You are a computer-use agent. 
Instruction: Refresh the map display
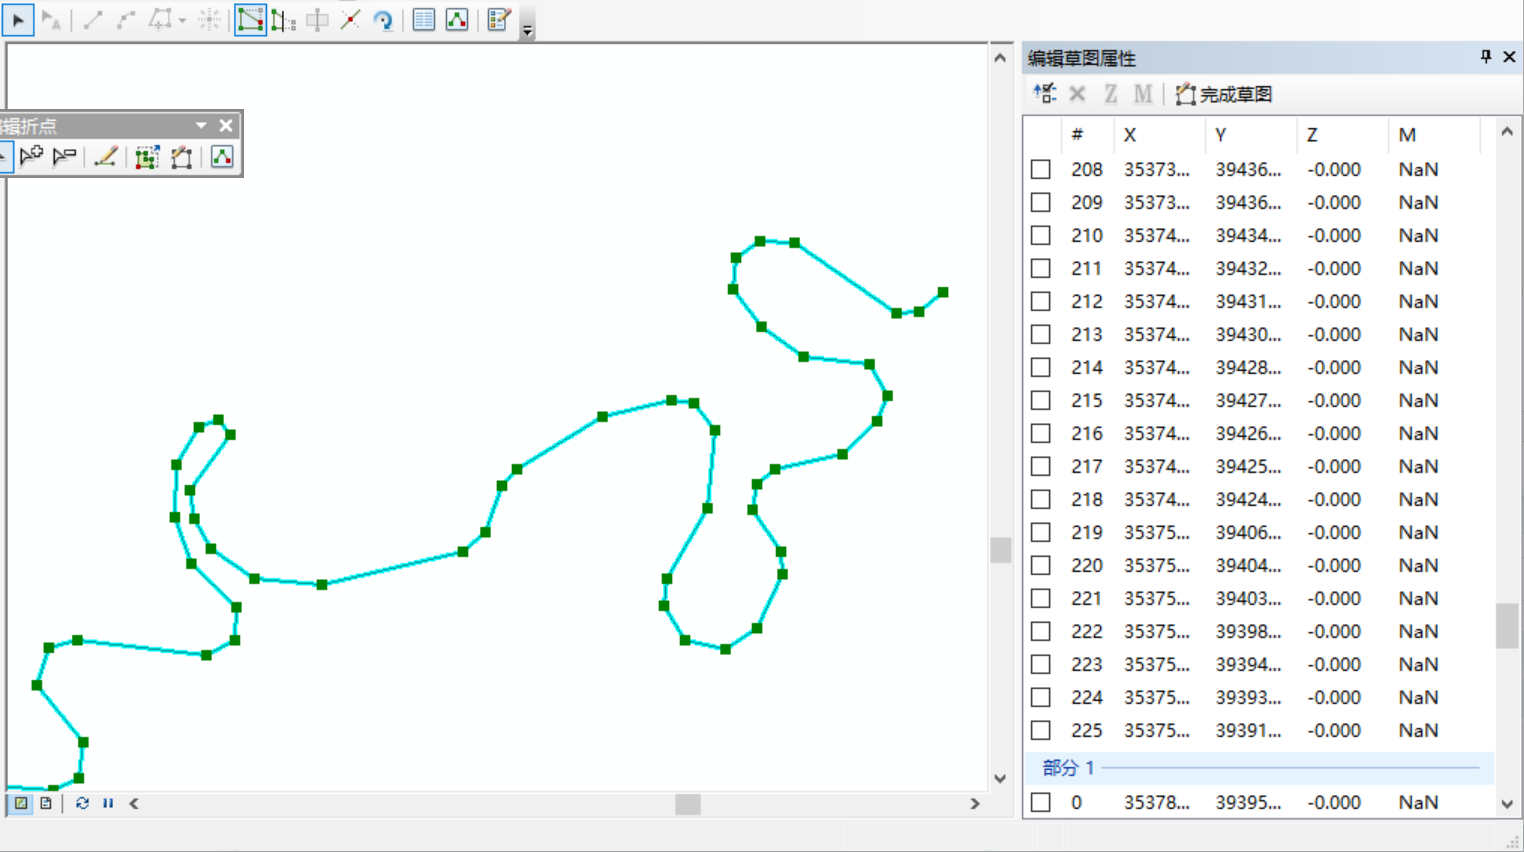tap(82, 803)
